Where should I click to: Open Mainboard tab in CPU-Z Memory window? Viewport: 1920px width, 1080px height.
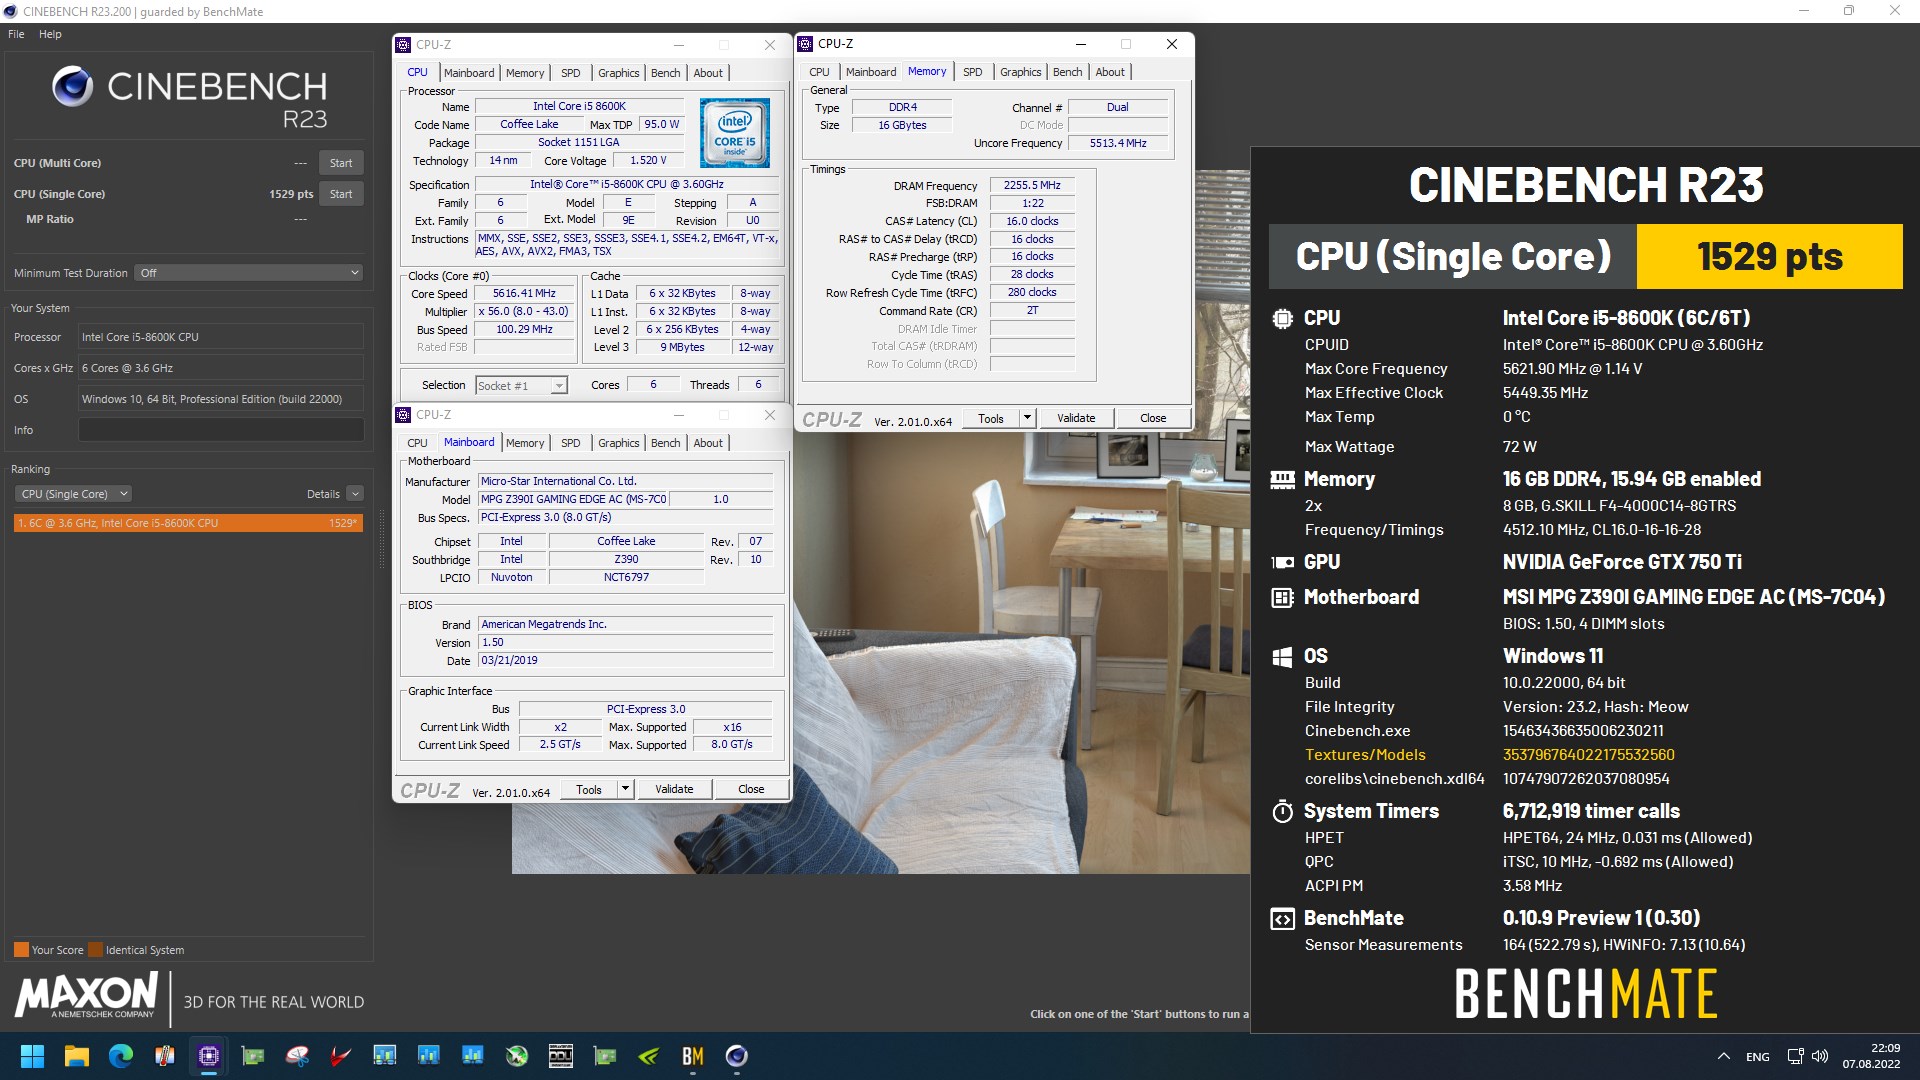[870, 72]
